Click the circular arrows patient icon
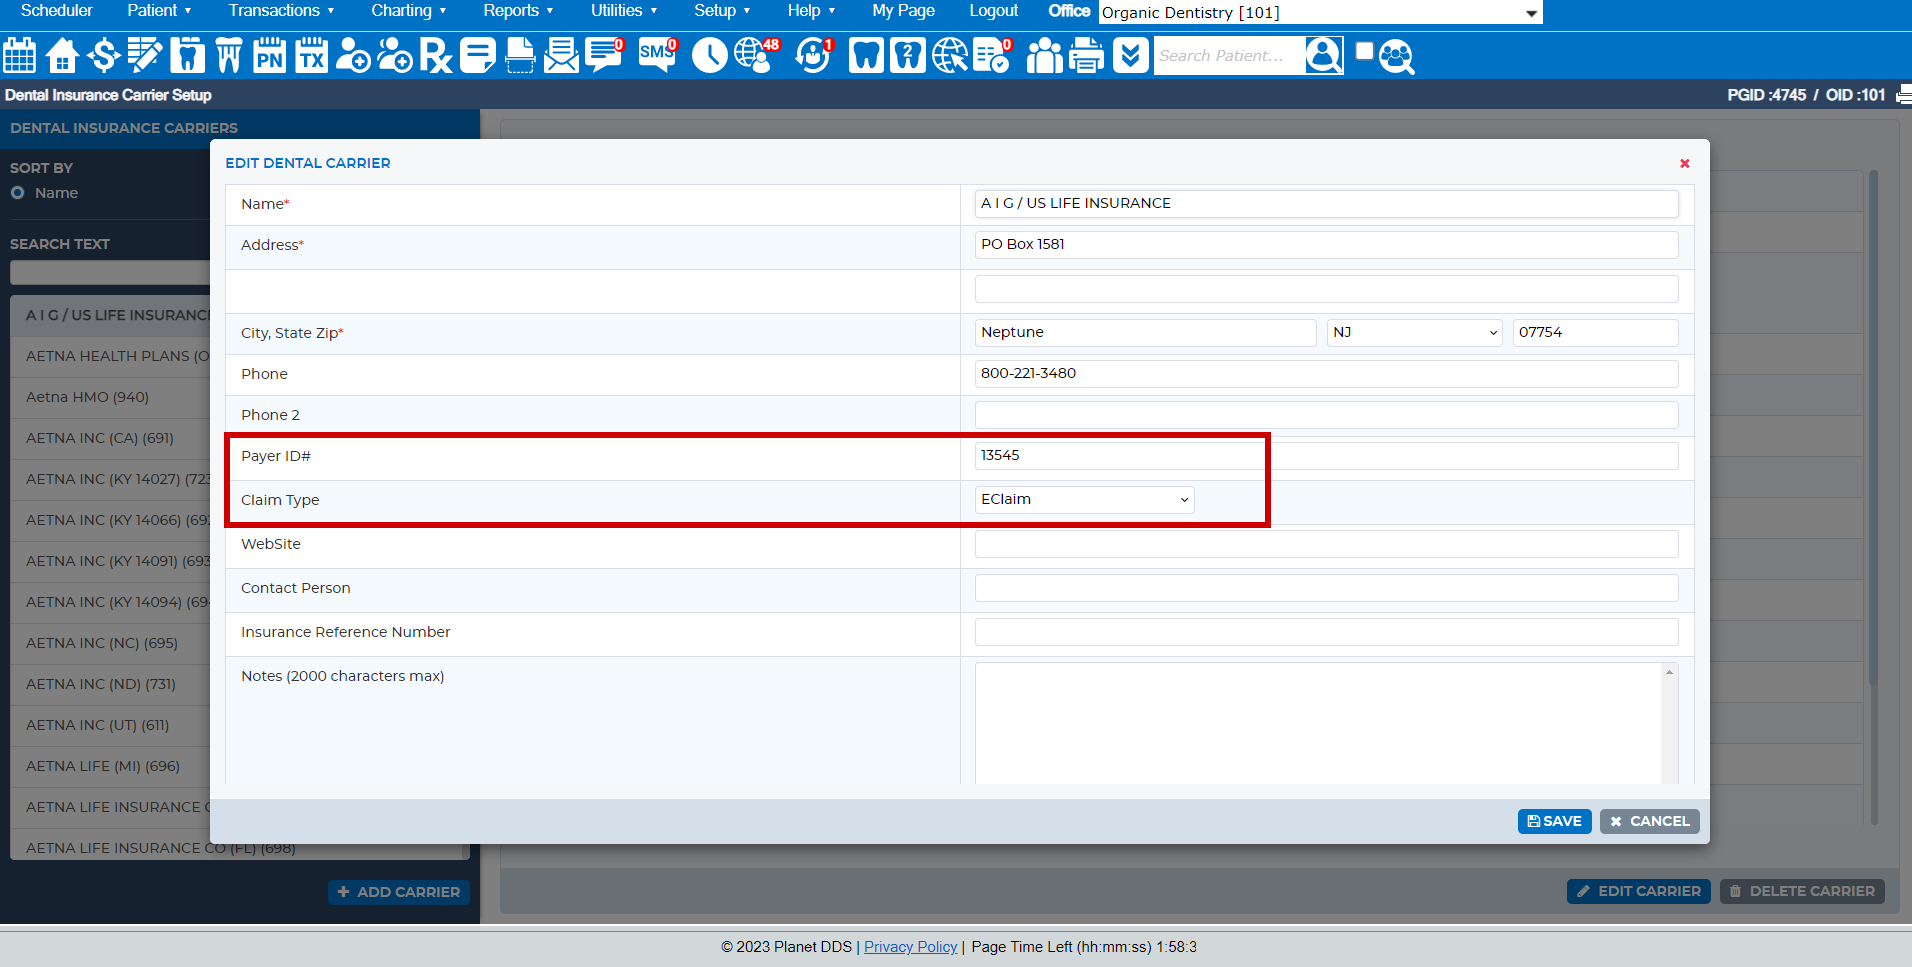The height and width of the screenshot is (967, 1912). (814, 56)
